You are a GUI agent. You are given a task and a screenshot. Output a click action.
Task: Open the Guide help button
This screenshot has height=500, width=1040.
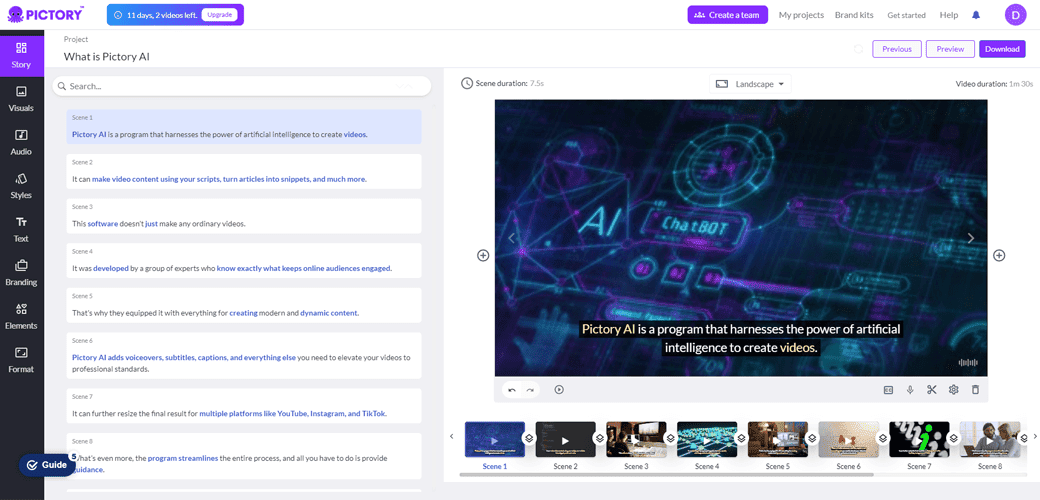pyautogui.click(x=47, y=465)
